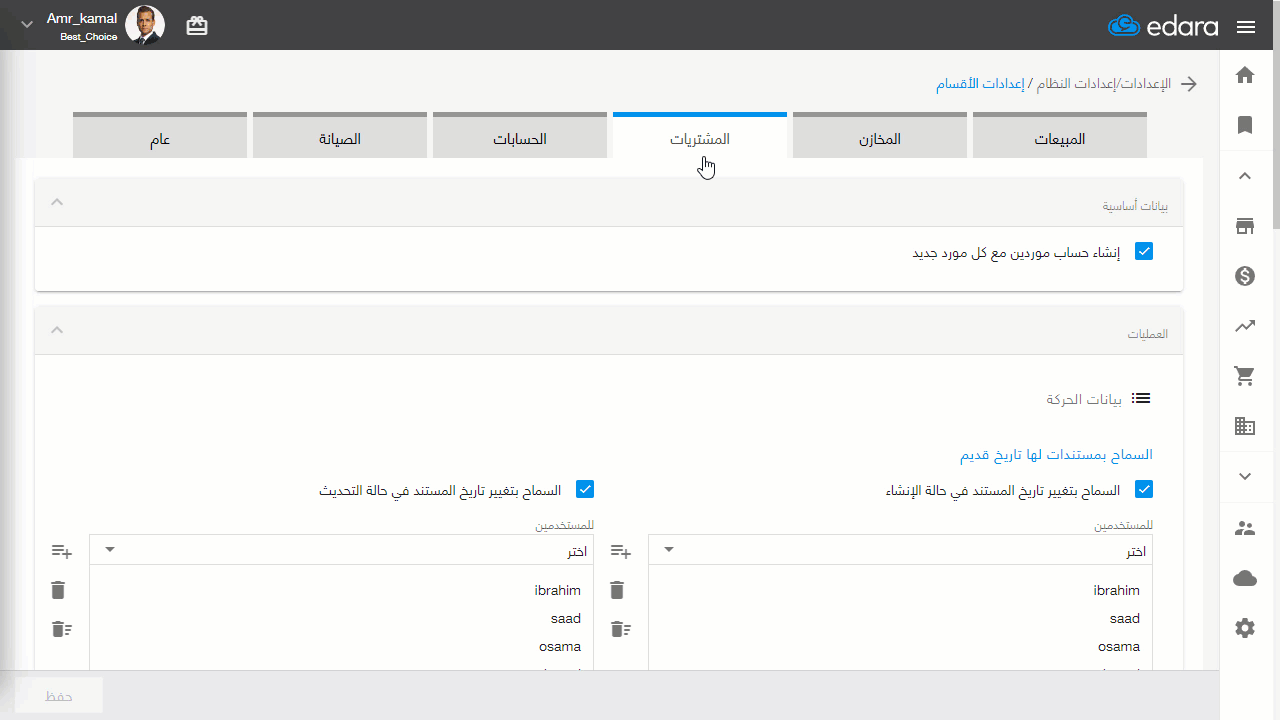Expand the user account menu arrow

click(x=27, y=25)
